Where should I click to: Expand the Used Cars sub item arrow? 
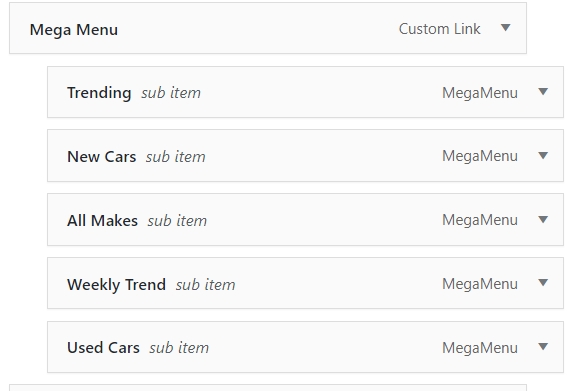pyautogui.click(x=543, y=346)
